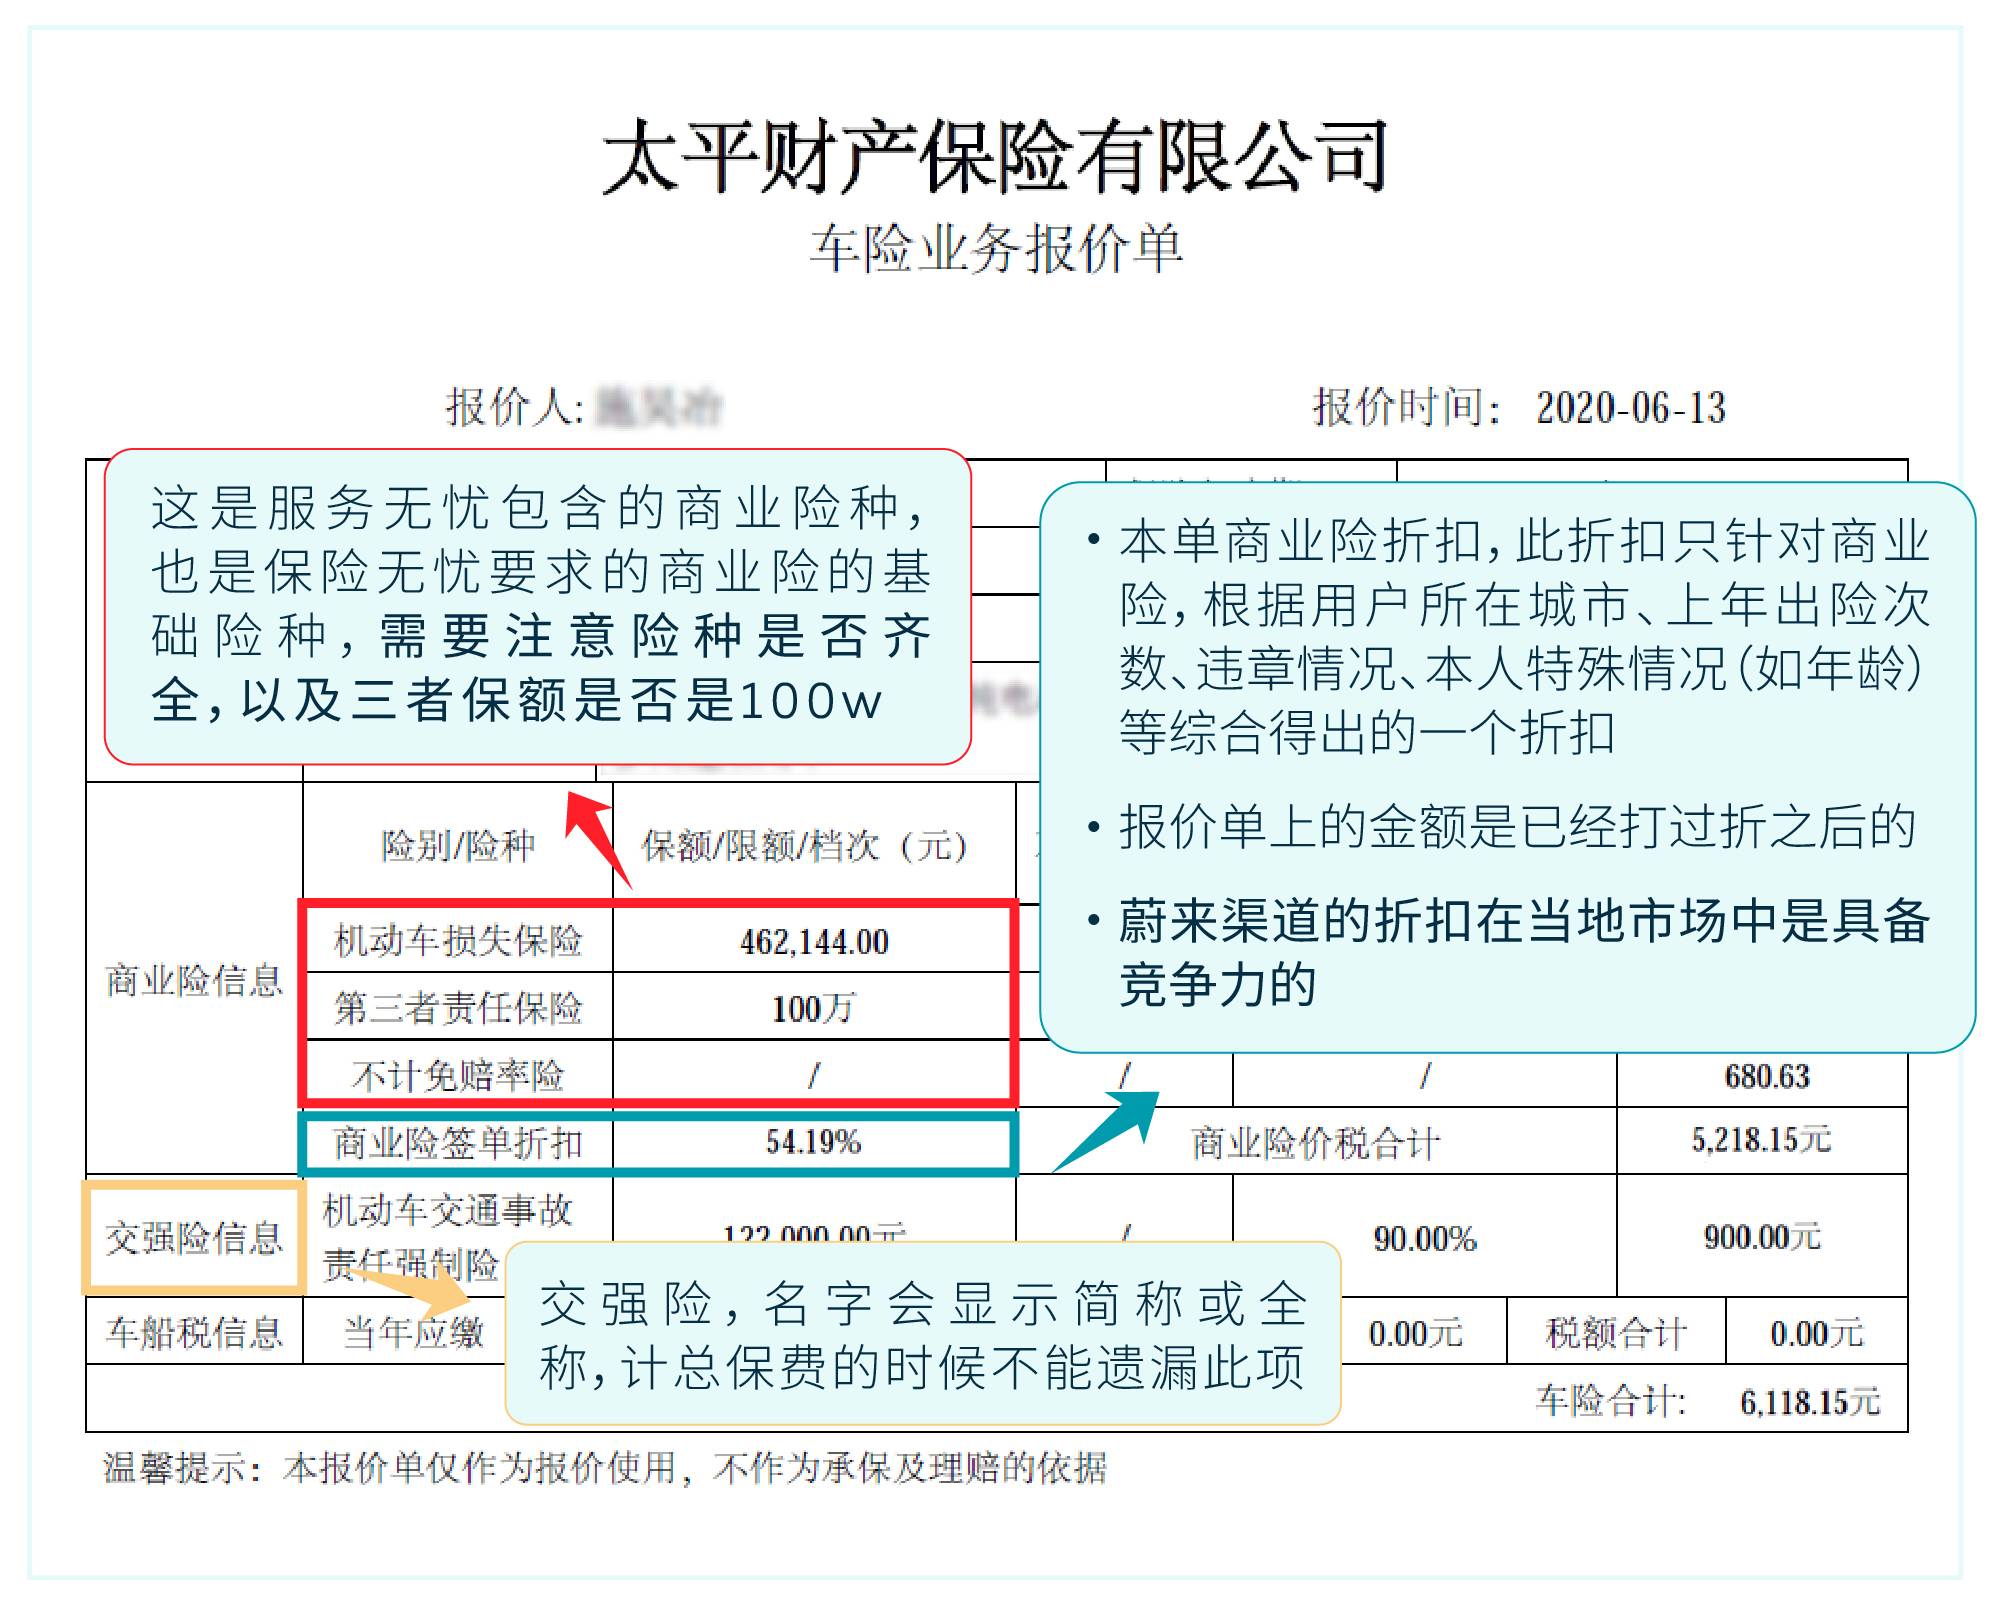Click the teal callout about 商业险折扣
This screenshot has width=1991, height=1605.
[x=1508, y=767]
